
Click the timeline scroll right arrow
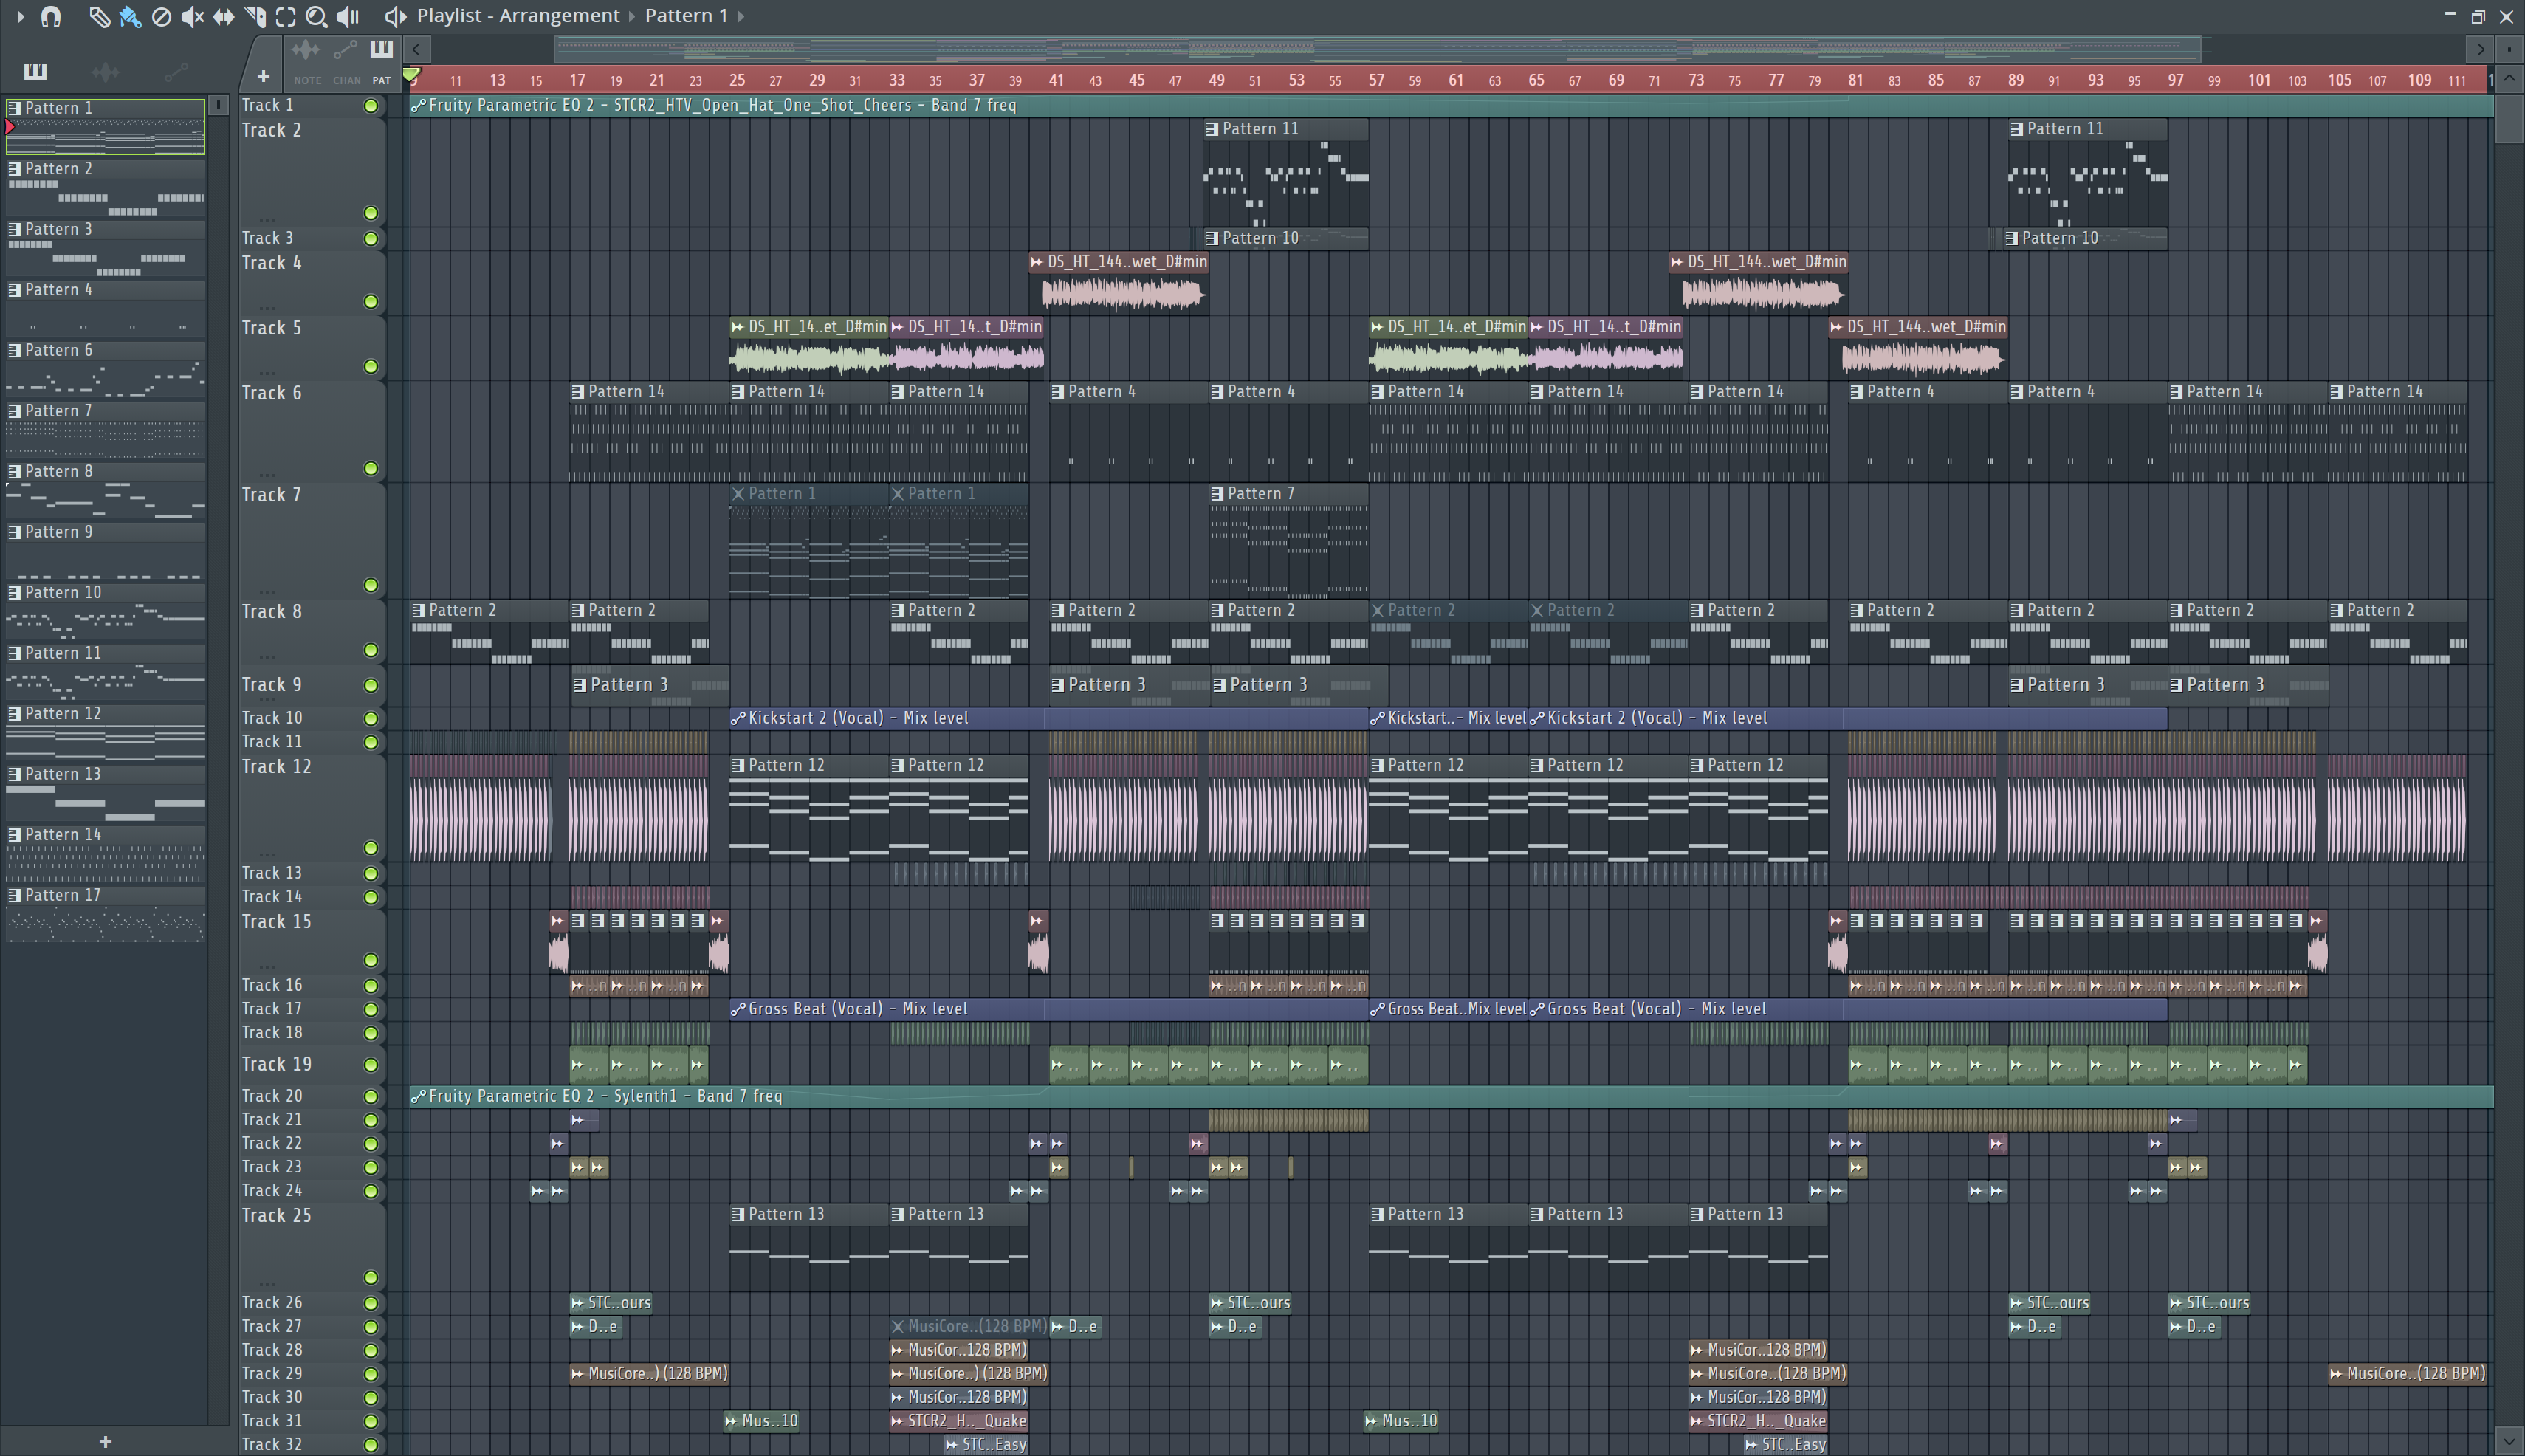[2480, 49]
